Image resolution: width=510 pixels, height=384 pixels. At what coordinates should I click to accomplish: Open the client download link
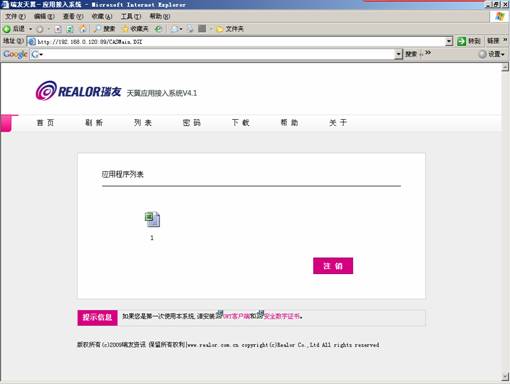tap(236, 316)
